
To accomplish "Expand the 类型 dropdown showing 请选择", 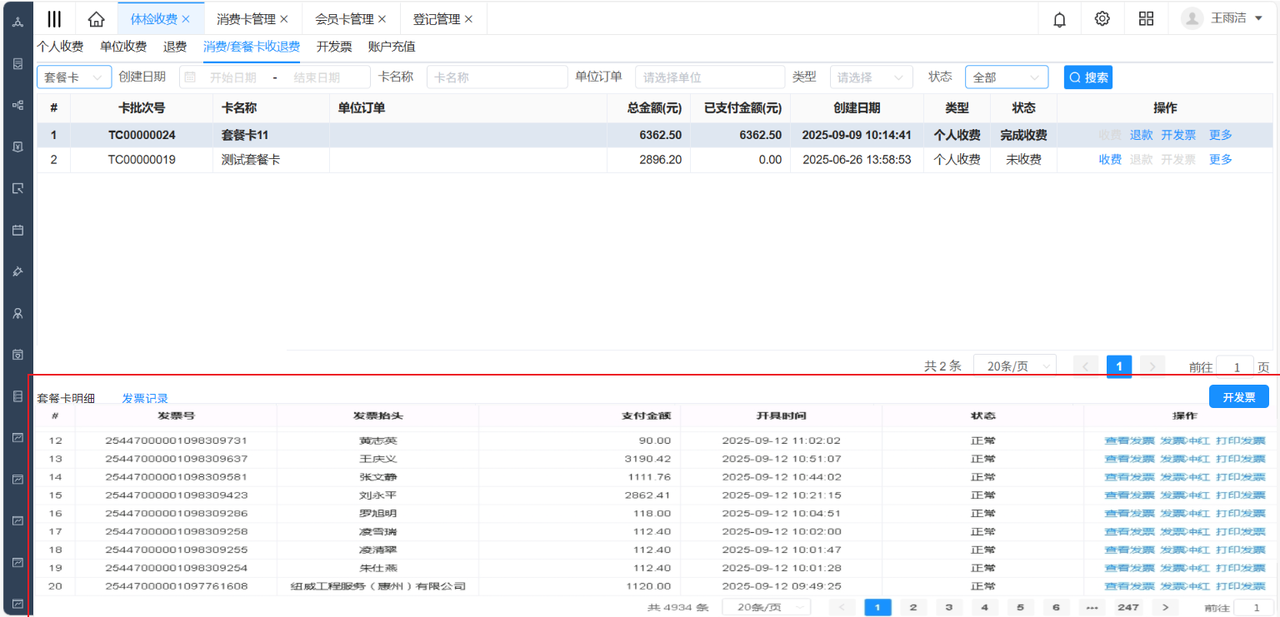I will click(x=871, y=77).
